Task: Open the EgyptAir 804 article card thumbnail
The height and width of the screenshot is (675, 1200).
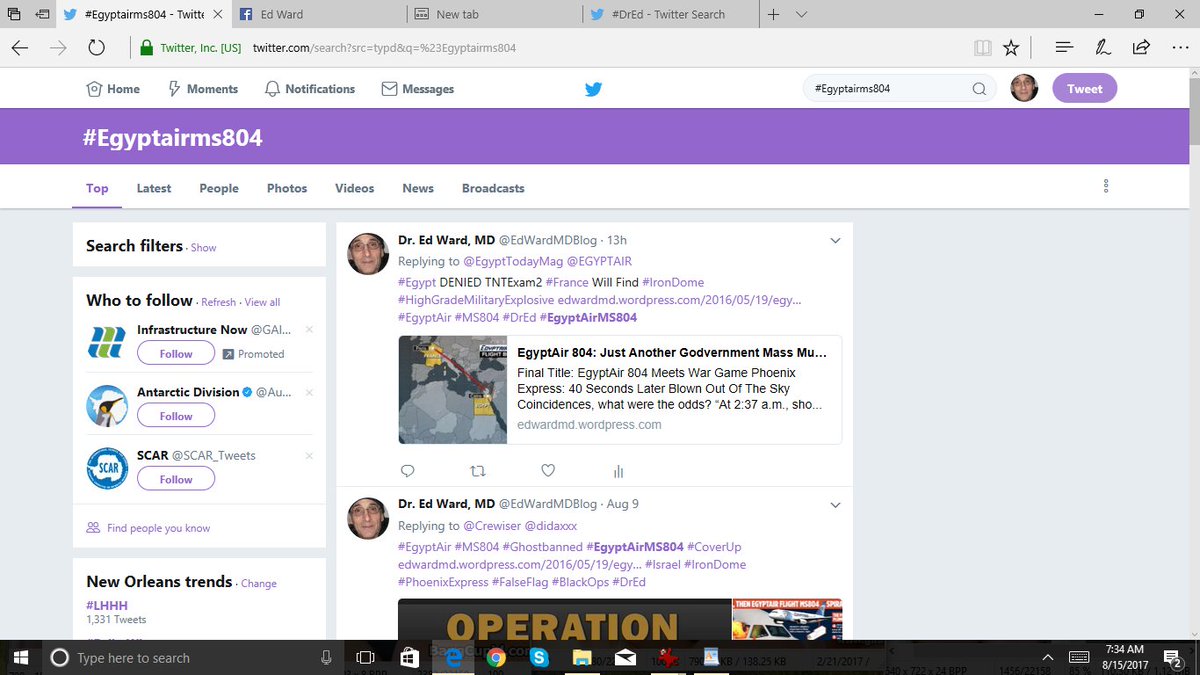Action: pyautogui.click(x=453, y=390)
